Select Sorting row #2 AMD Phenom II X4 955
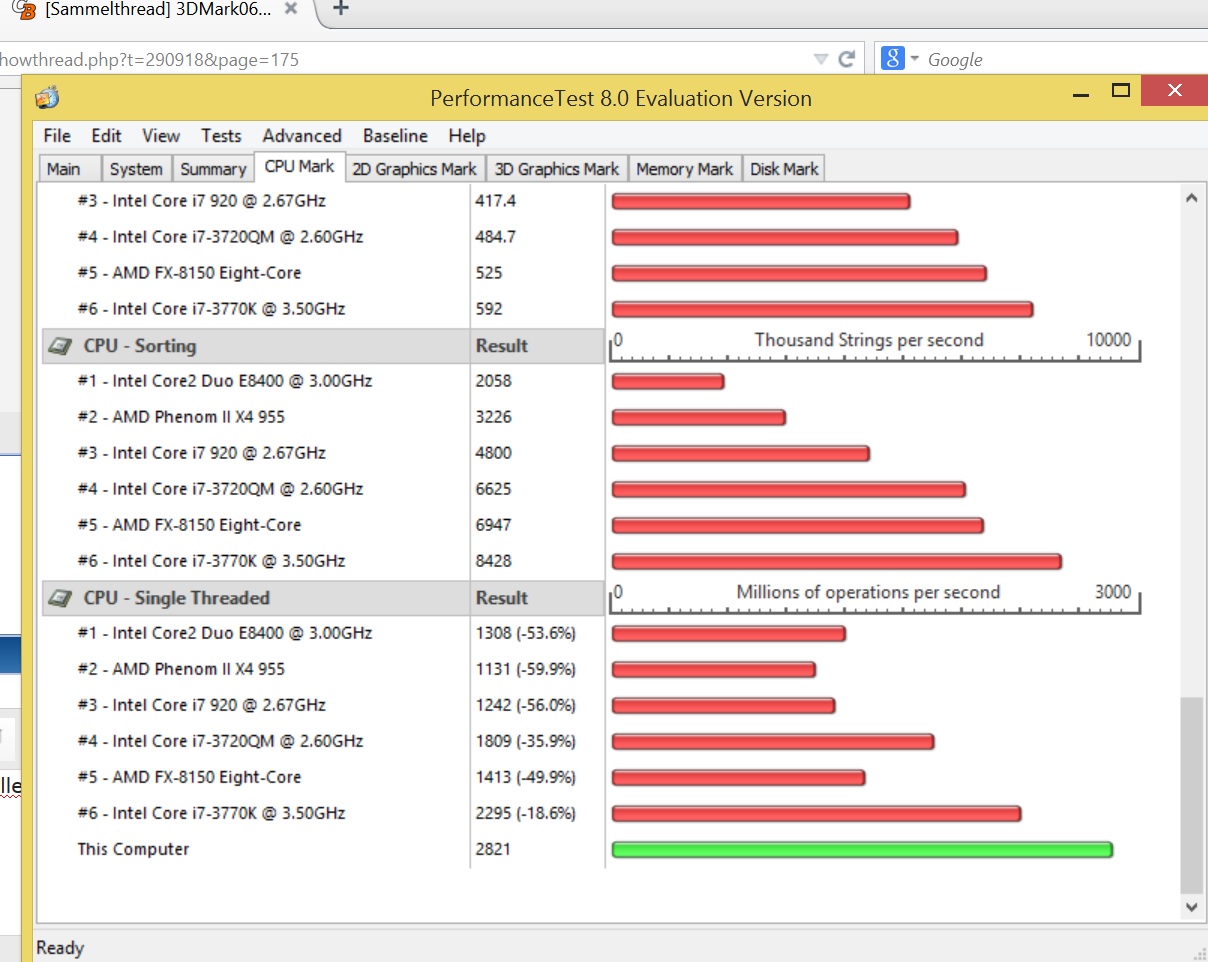 pos(181,417)
